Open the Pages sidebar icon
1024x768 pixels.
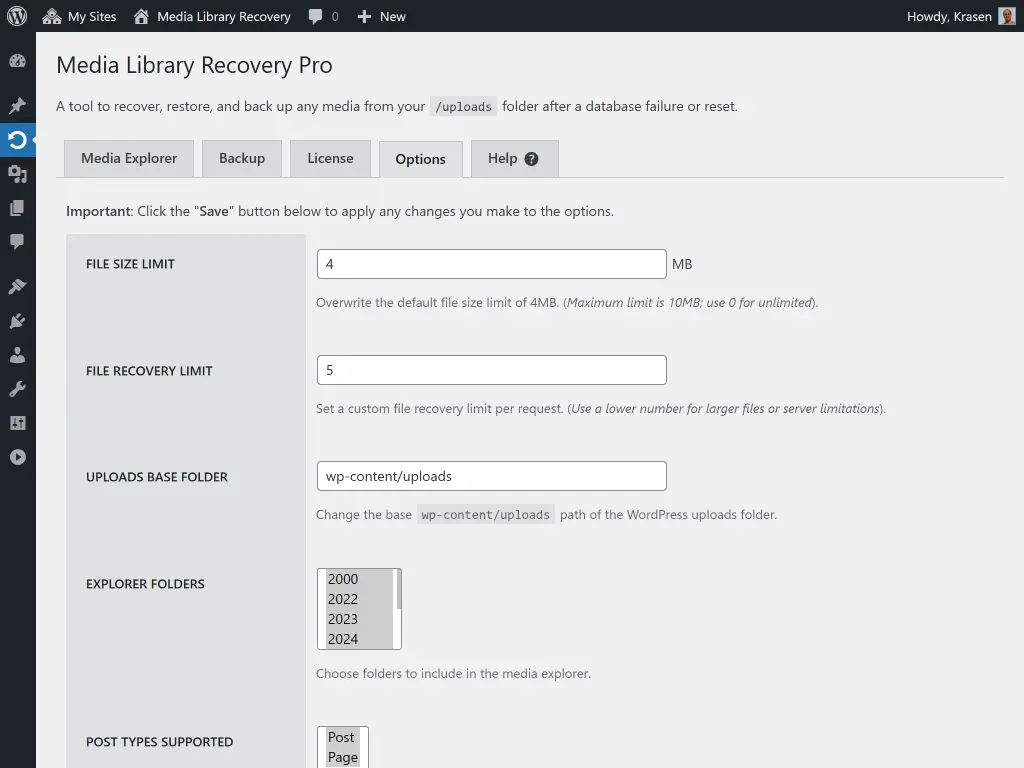coord(17,208)
